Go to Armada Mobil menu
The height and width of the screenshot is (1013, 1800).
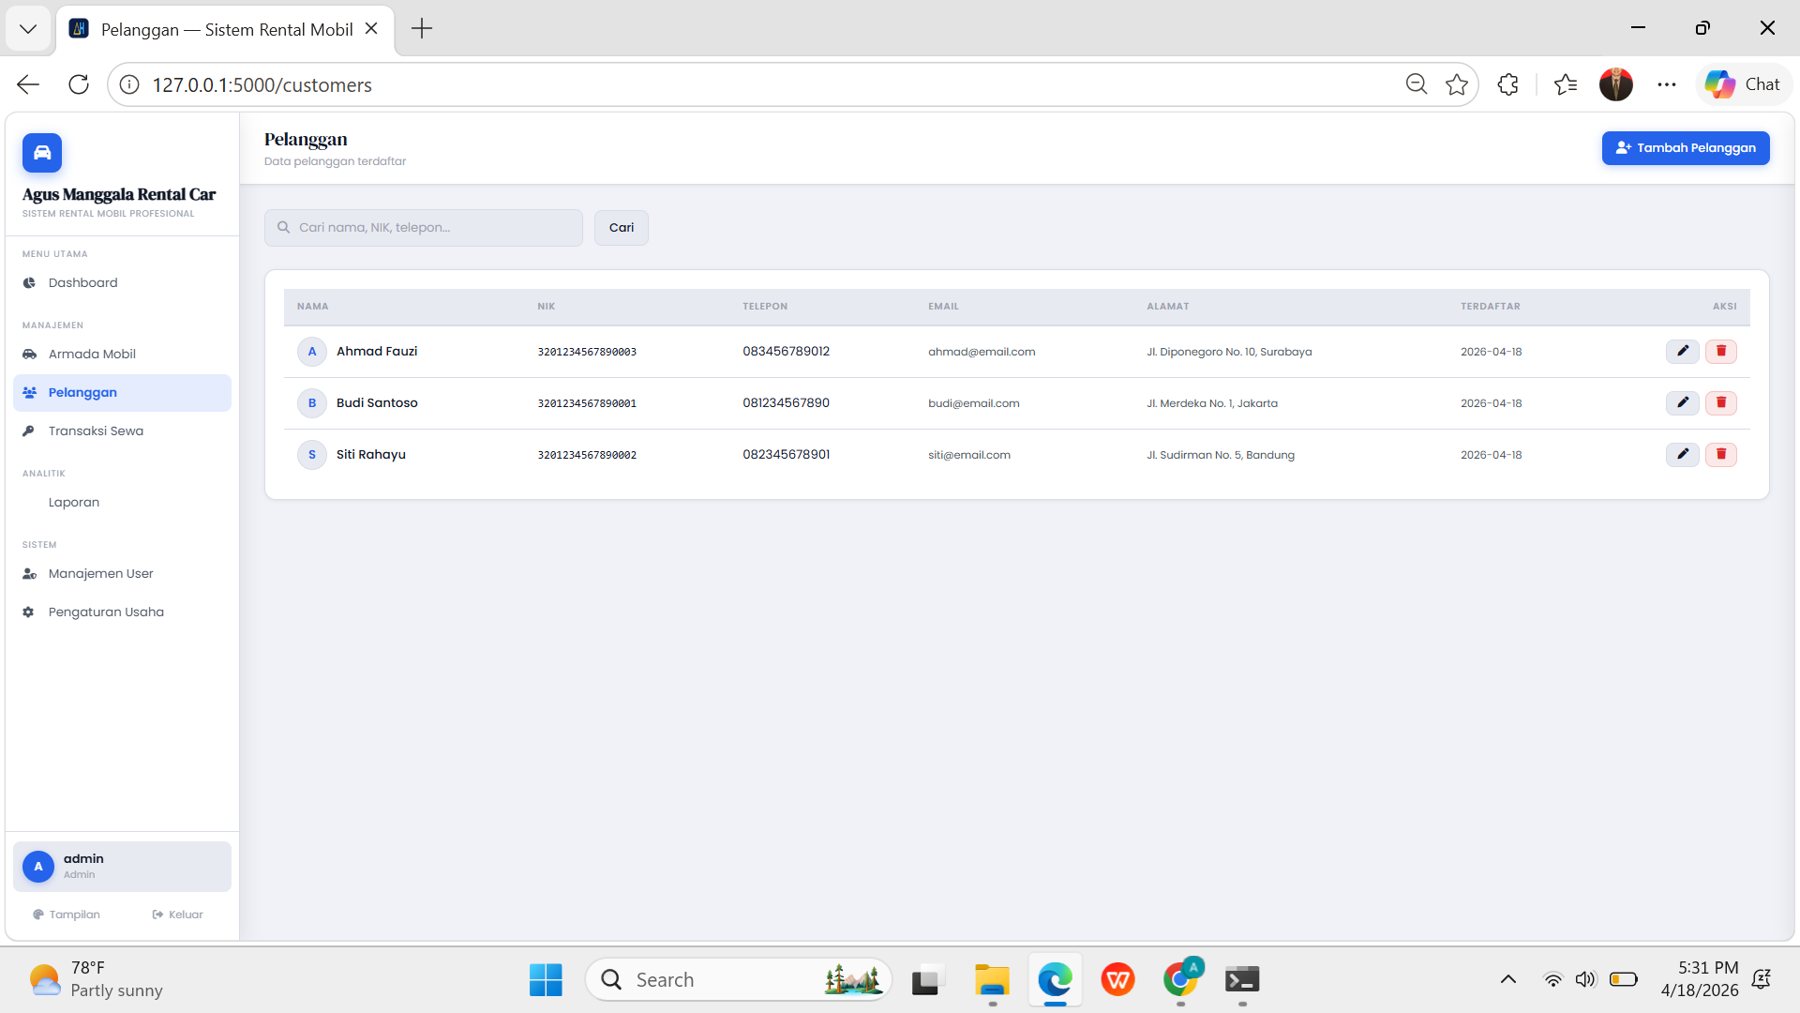point(92,354)
